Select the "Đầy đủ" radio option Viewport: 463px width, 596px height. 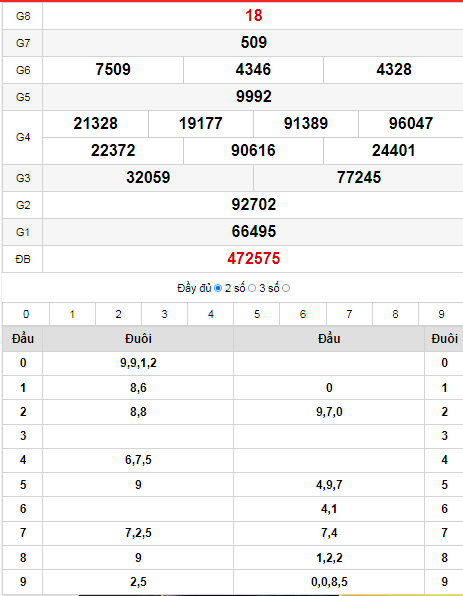(218, 288)
